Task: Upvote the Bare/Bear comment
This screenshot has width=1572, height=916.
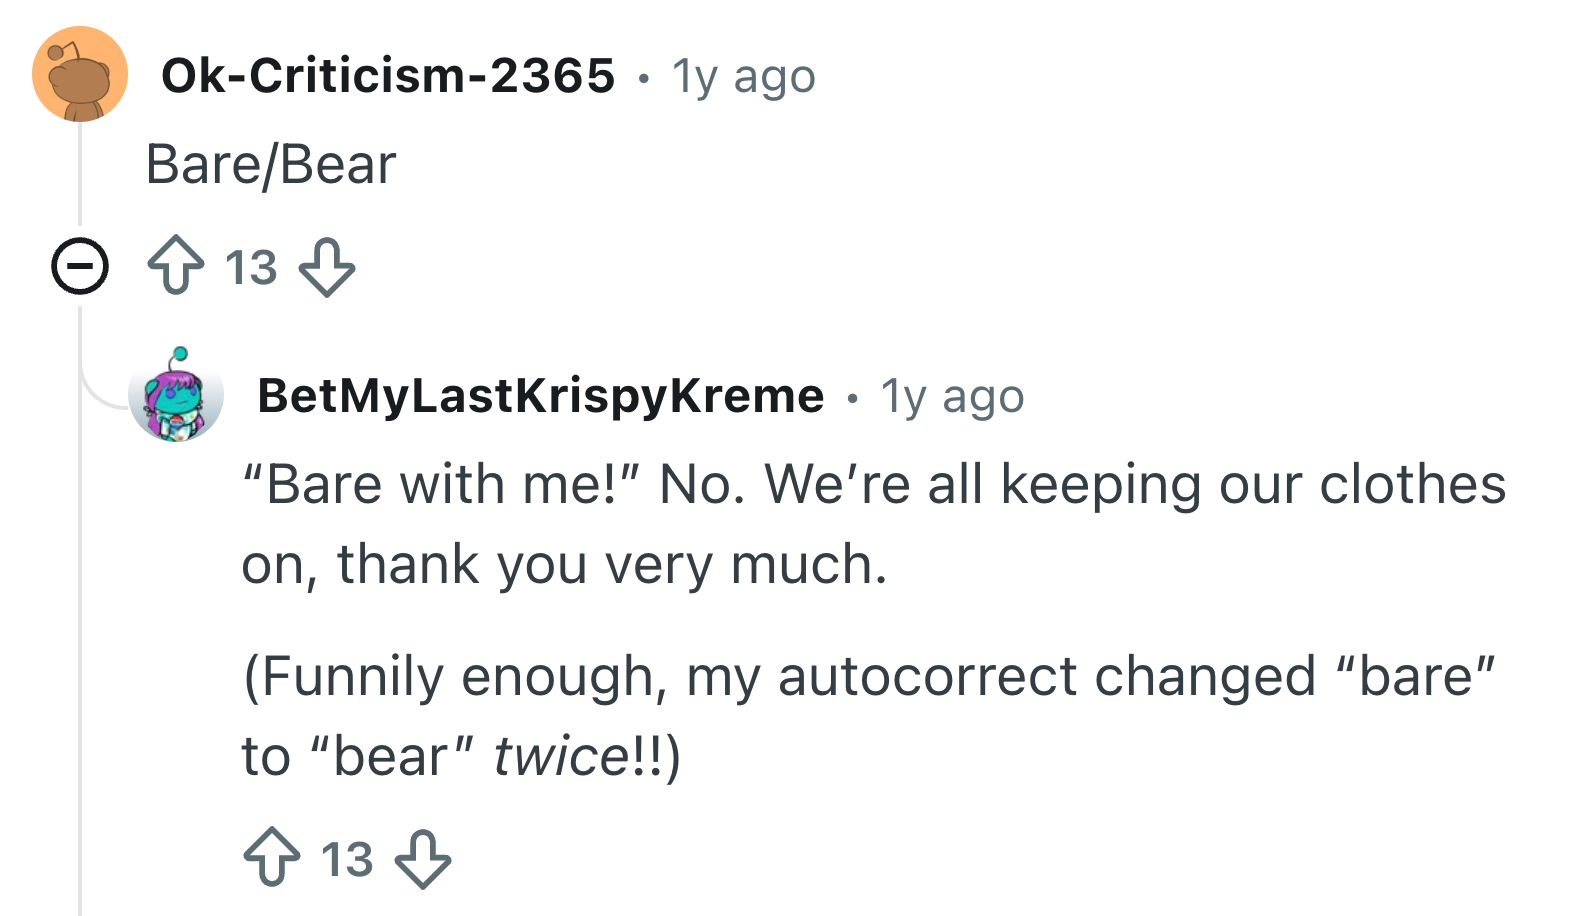Action: (x=176, y=266)
